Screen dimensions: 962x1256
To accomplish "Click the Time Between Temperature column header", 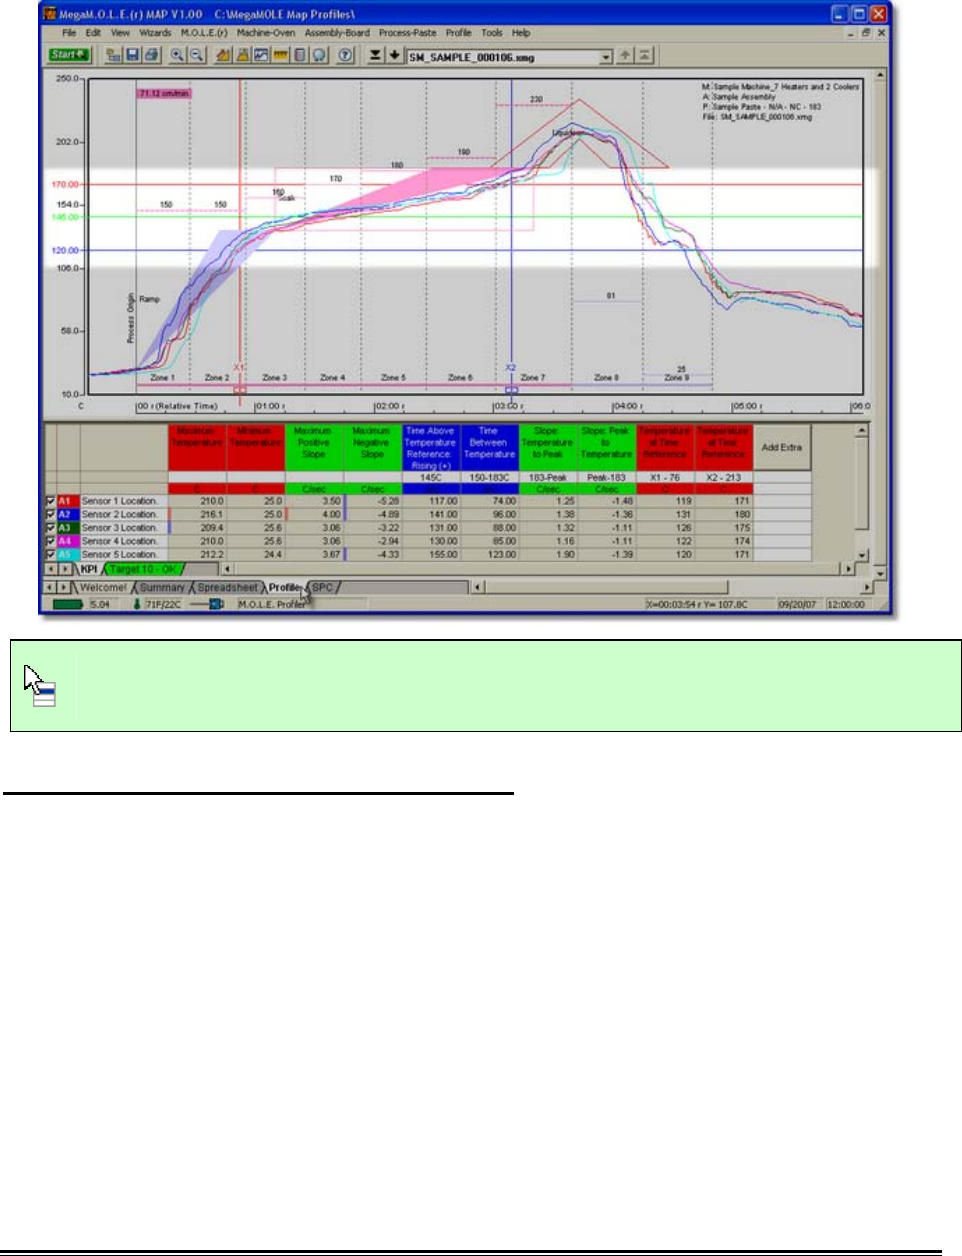I will coord(489,447).
